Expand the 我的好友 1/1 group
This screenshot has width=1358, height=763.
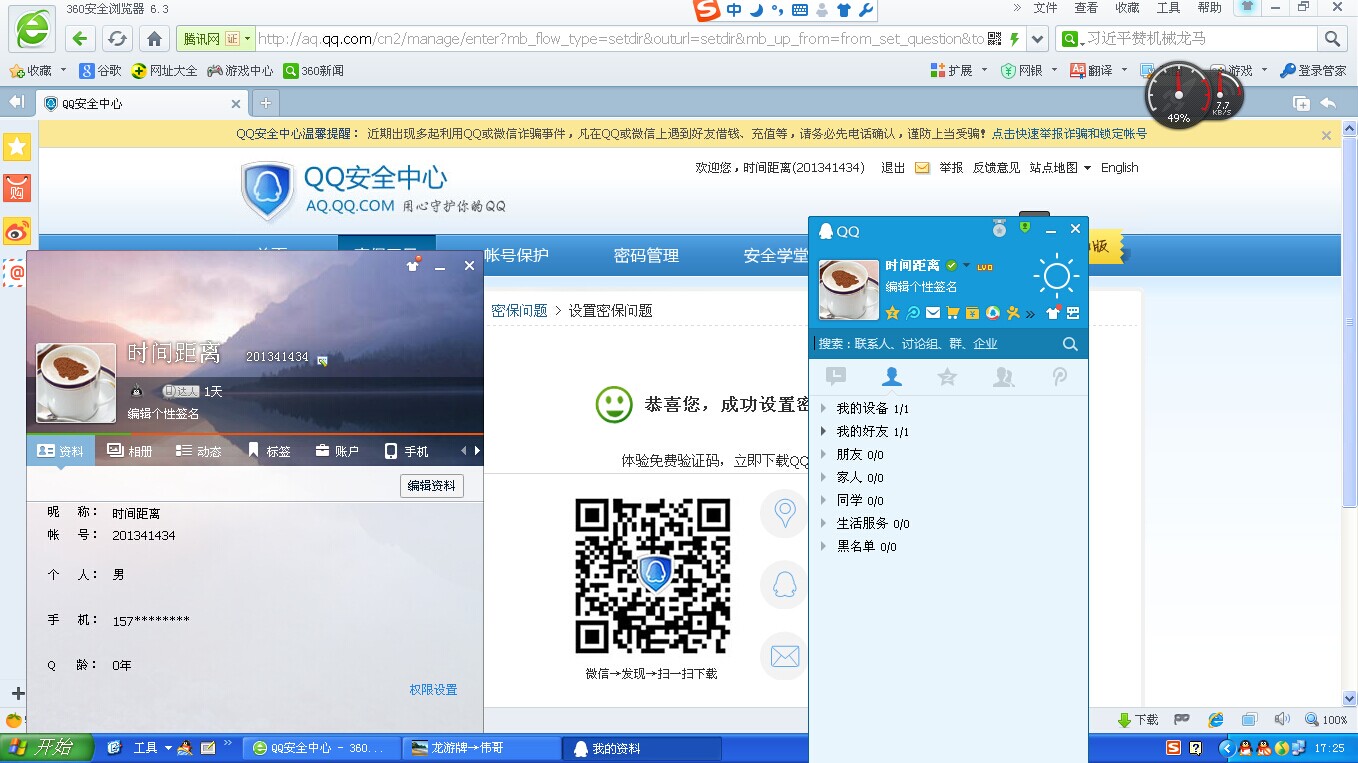pos(823,431)
